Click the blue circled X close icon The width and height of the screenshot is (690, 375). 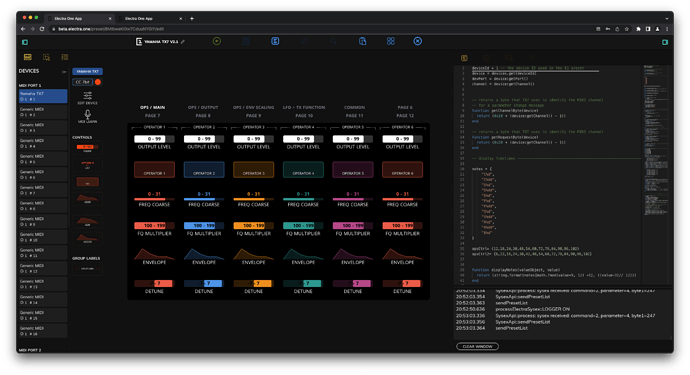[x=418, y=41]
